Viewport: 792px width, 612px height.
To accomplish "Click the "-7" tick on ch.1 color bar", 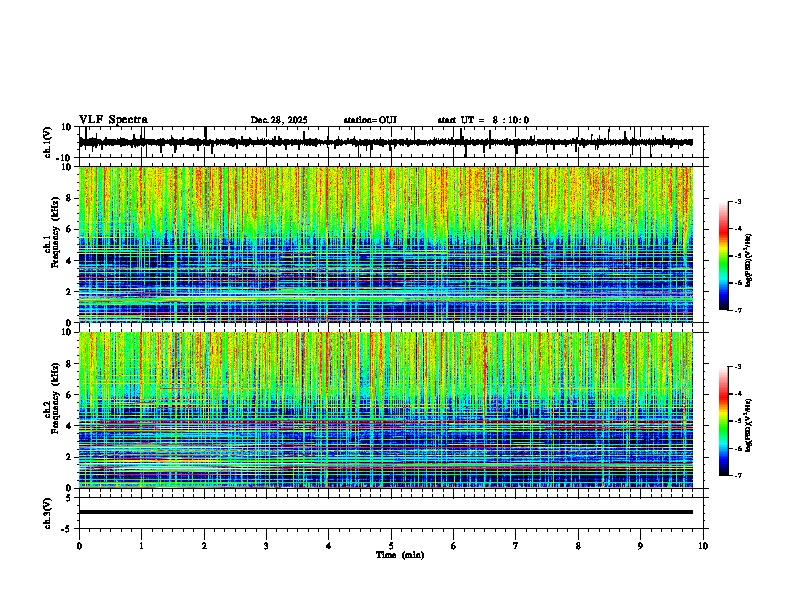I will (x=737, y=310).
